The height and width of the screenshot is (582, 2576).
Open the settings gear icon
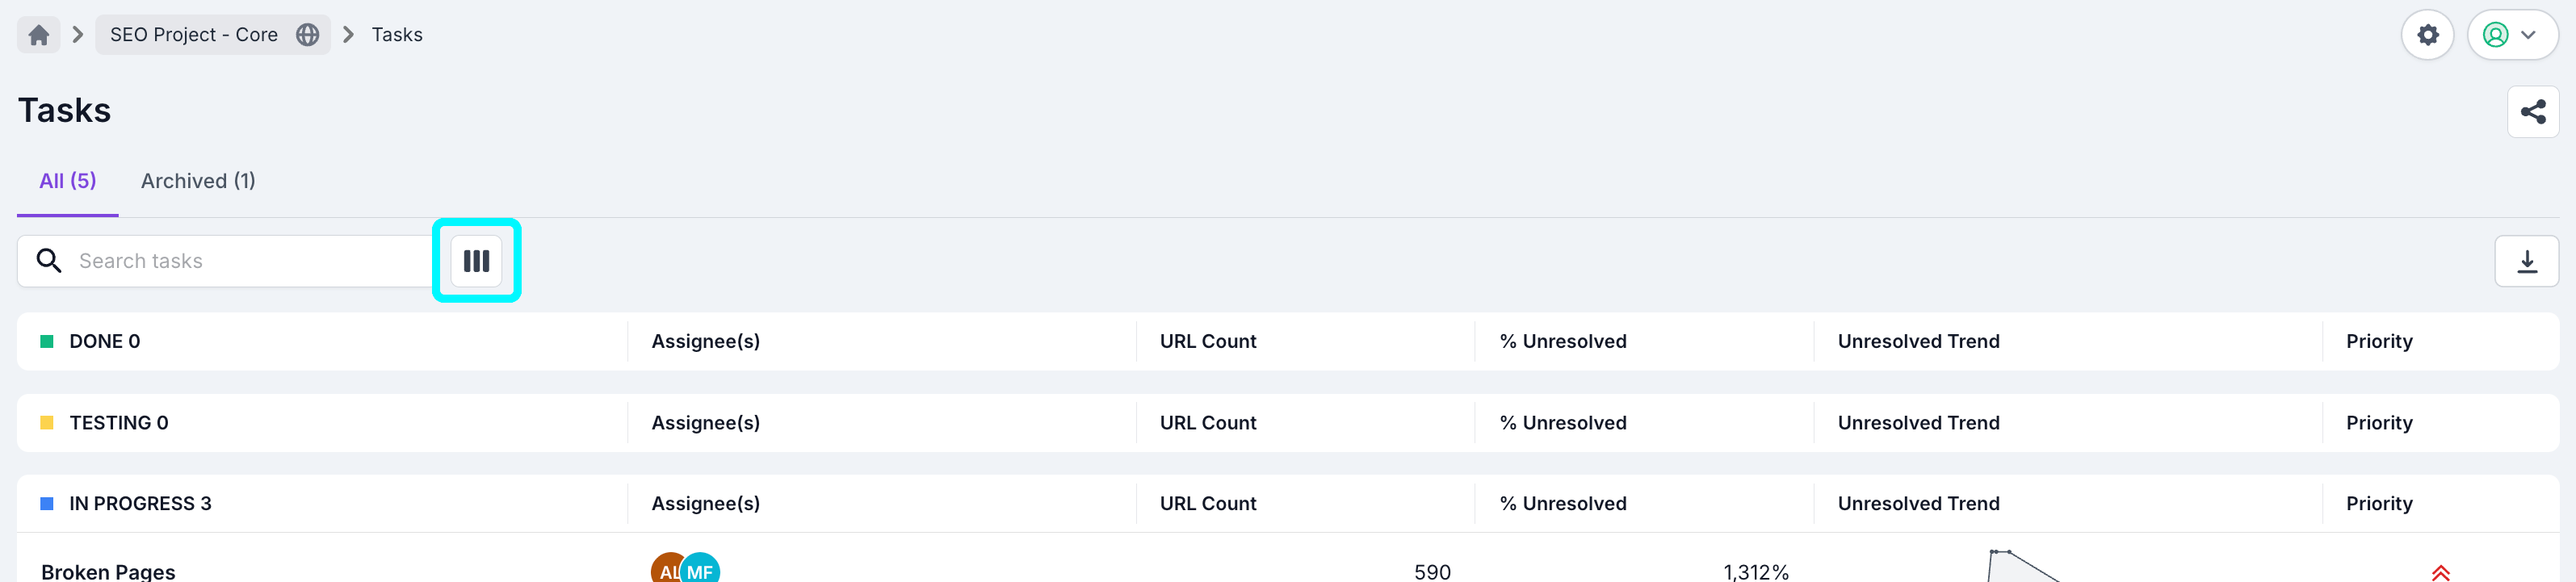[x=2428, y=34]
